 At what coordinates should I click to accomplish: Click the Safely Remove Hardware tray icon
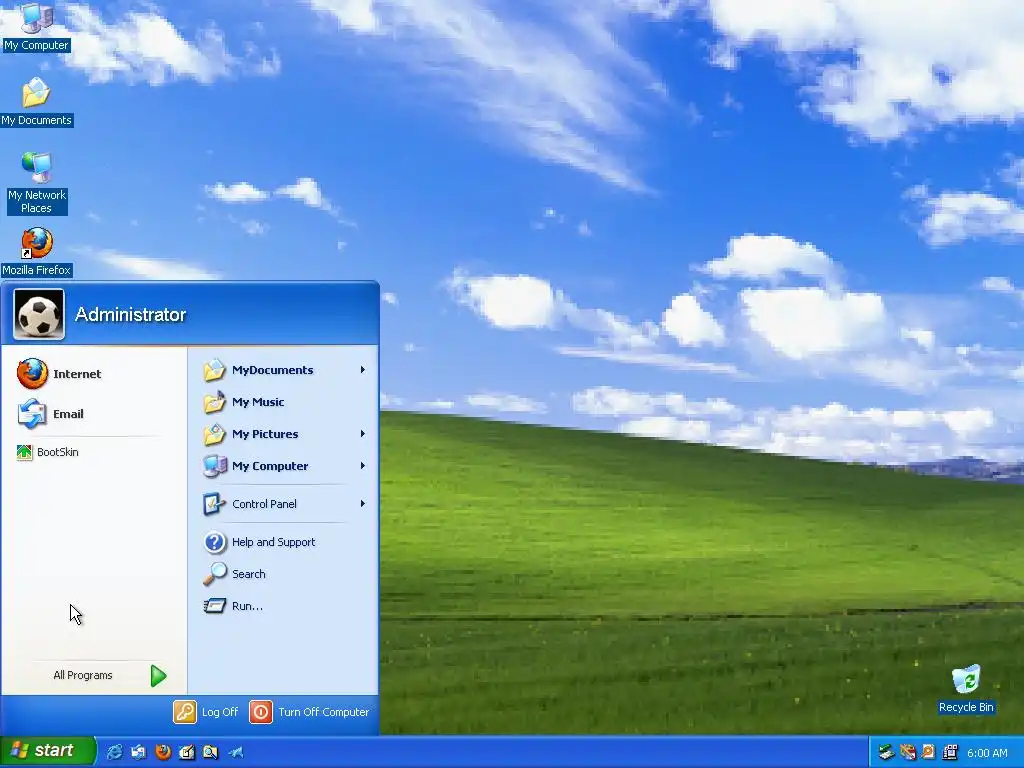pyautogui.click(x=886, y=752)
